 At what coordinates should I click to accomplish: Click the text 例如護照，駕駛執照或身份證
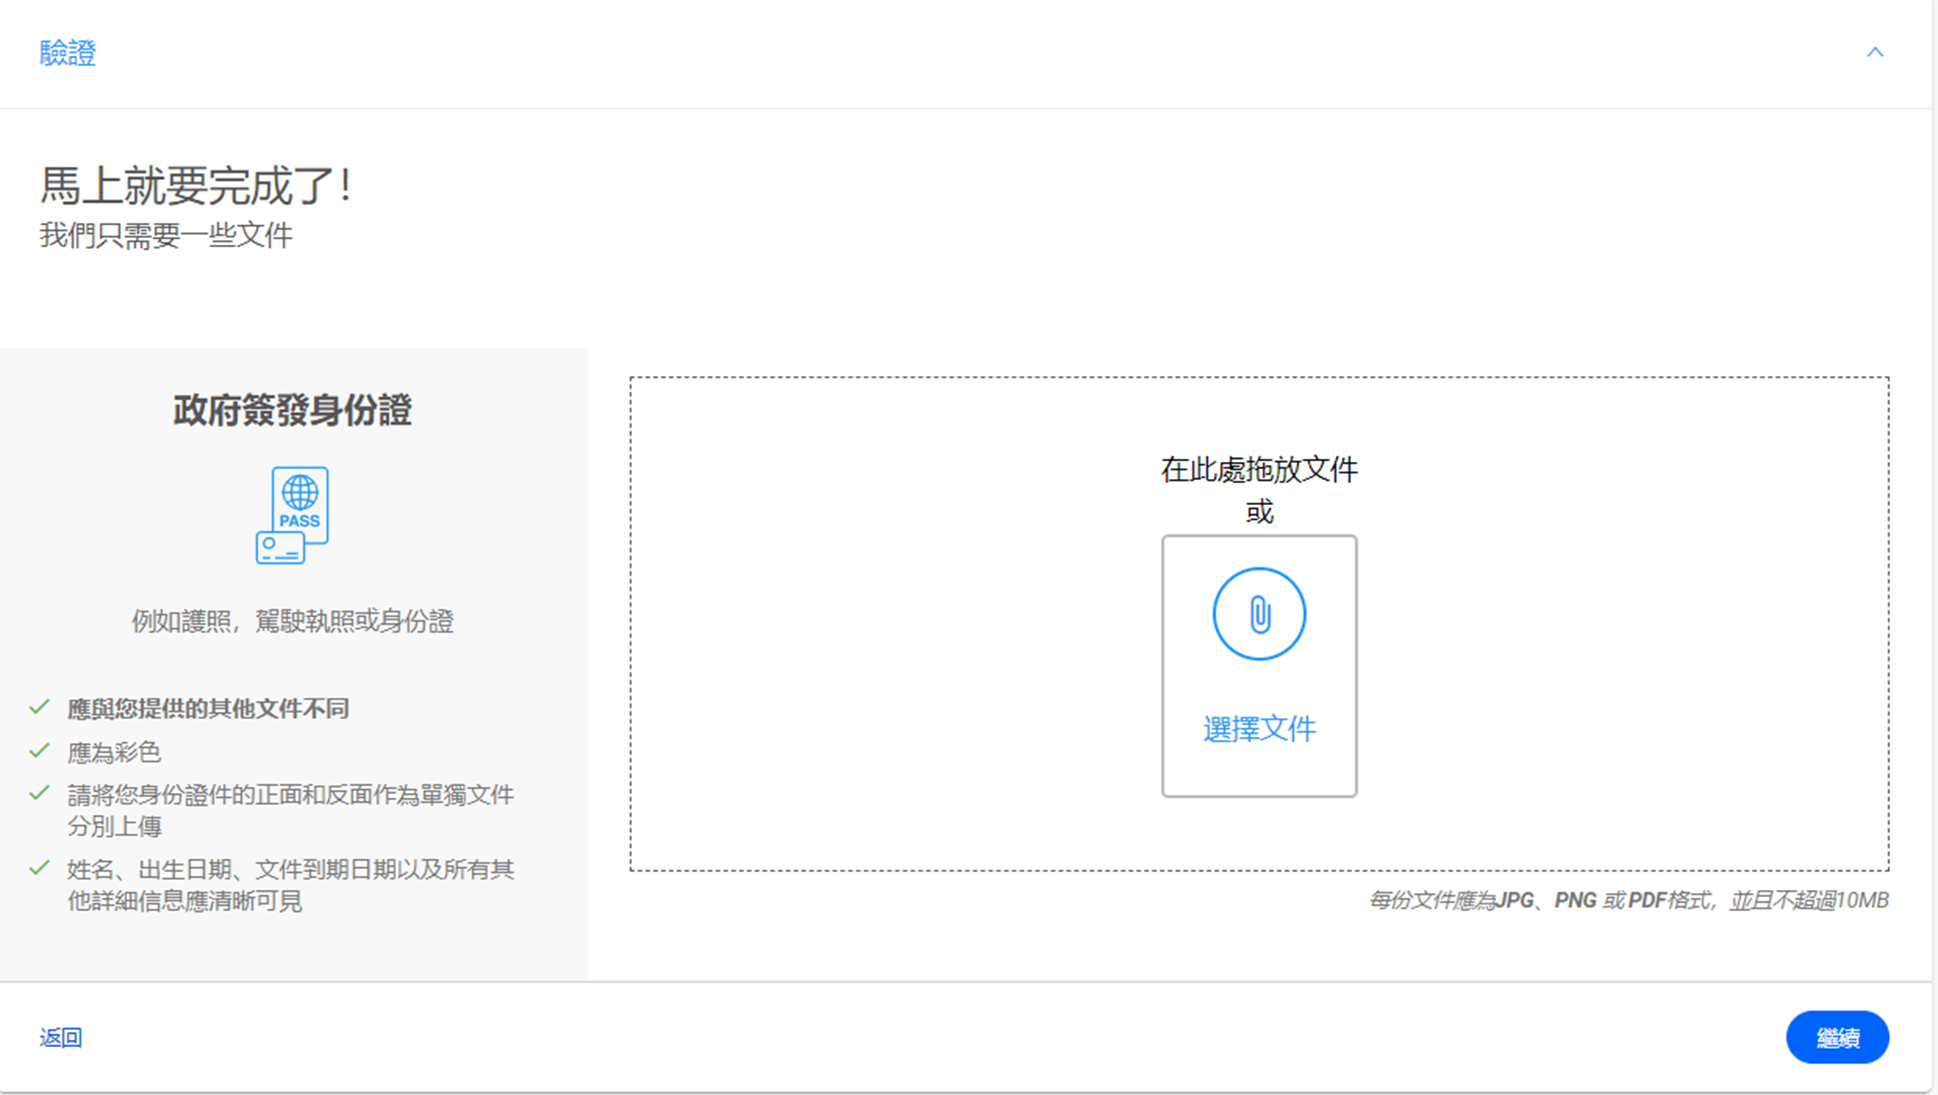pyautogui.click(x=292, y=621)
